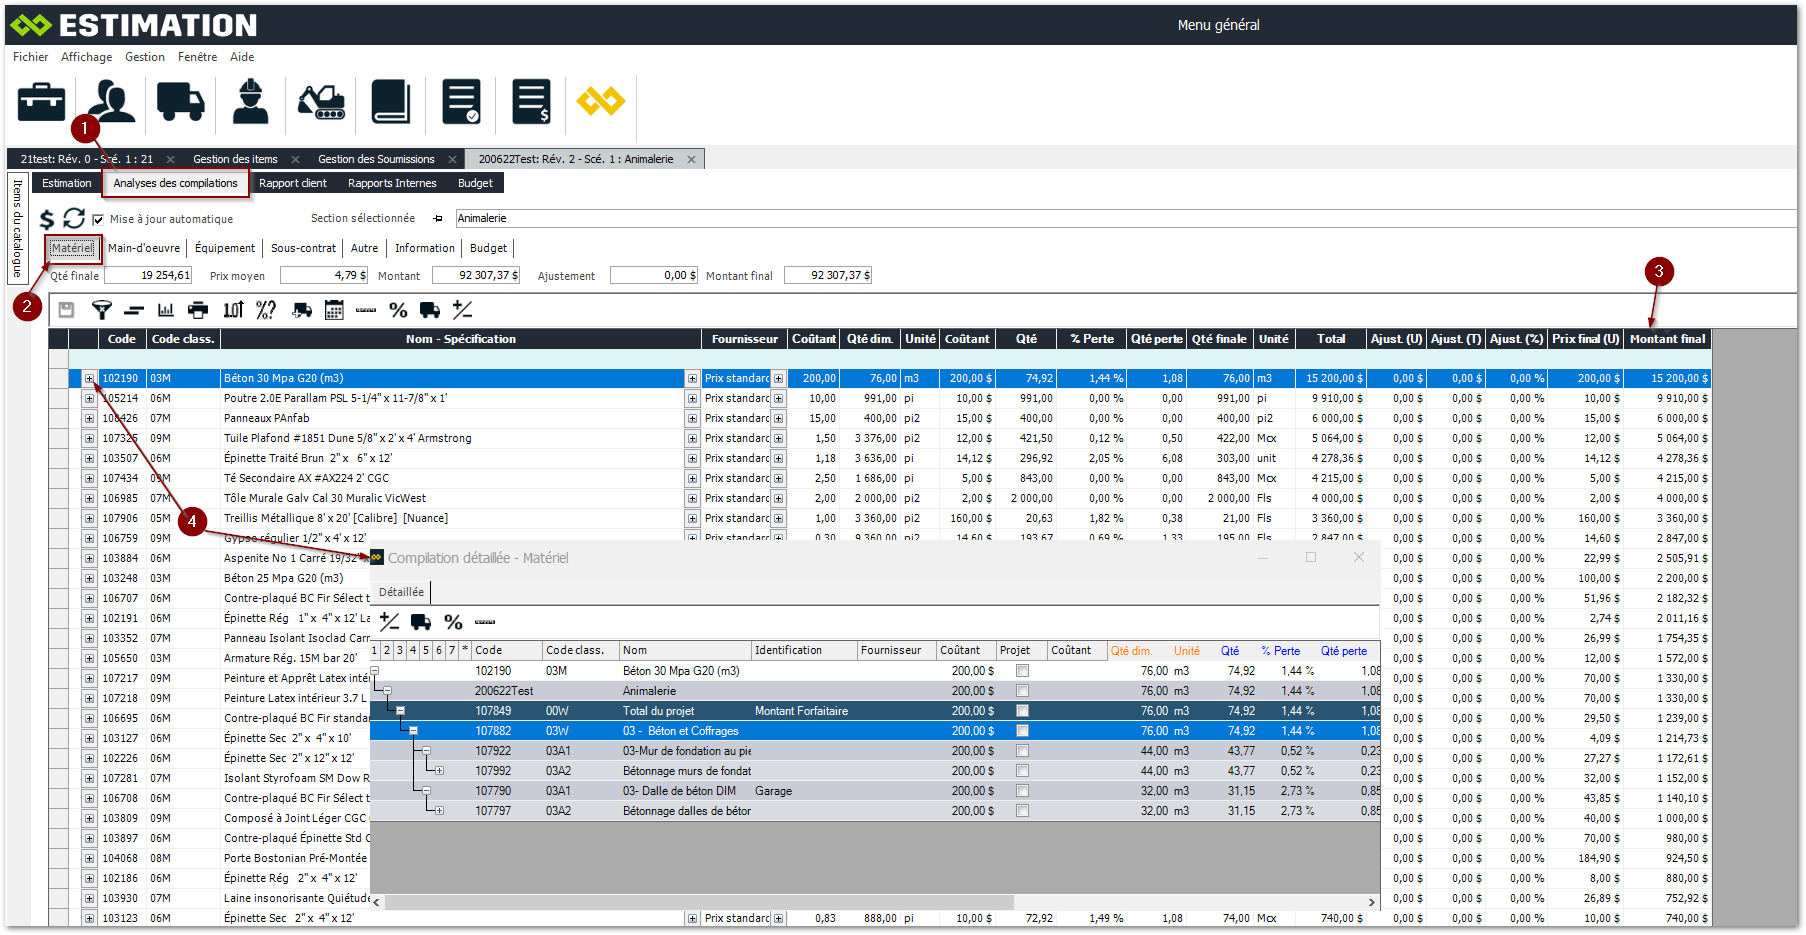Click the calendar icon in grid toolbar
Image resolution: width=1806 pixels, height=935 pixels.
coord(334,310)
